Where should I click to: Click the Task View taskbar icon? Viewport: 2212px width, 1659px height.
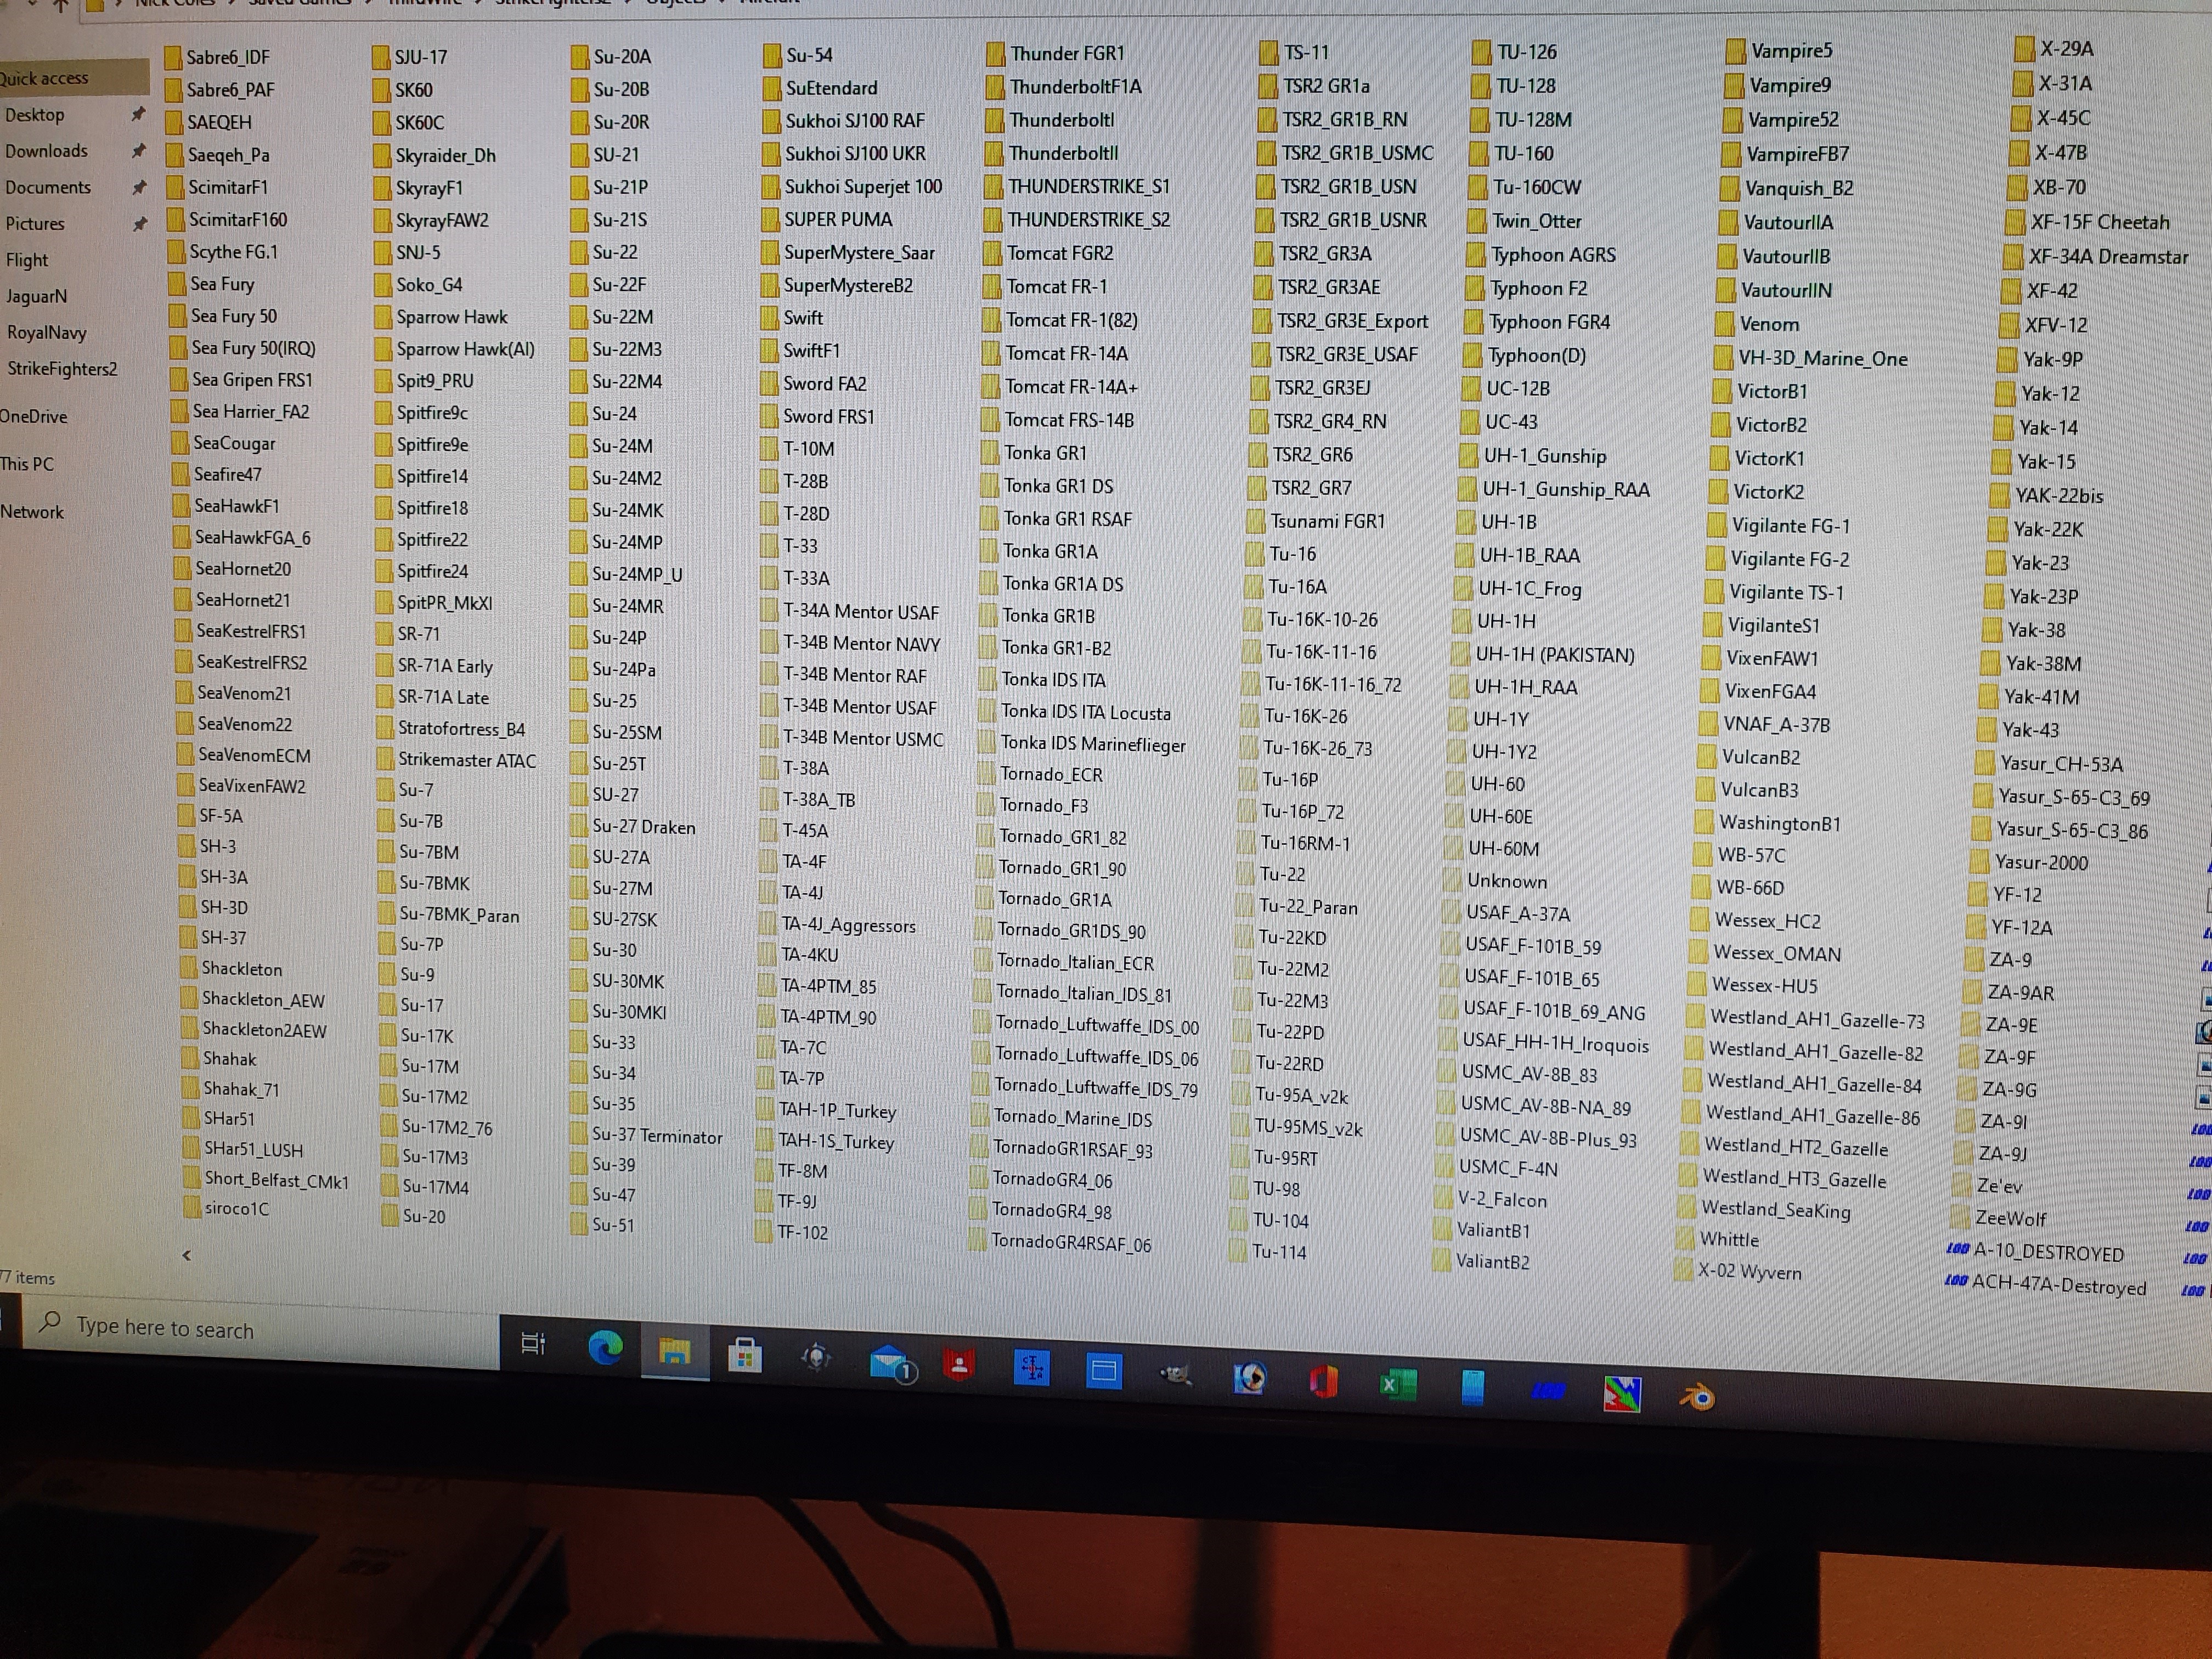534,1343
